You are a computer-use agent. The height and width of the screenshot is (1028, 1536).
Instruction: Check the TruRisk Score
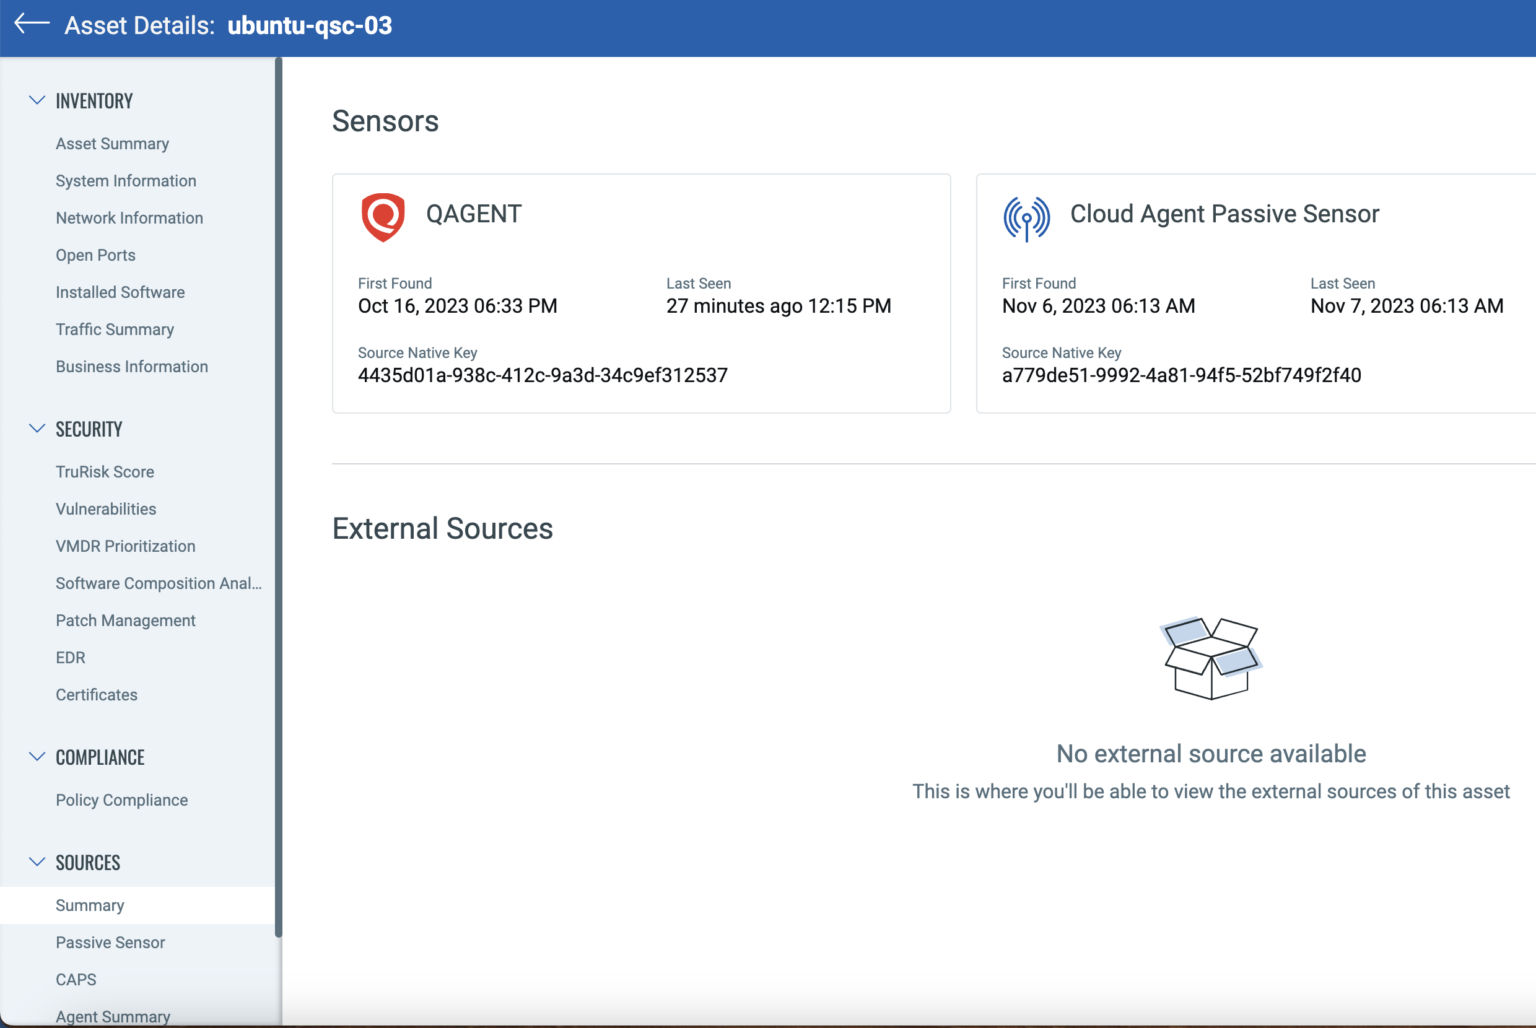pyautogui.click(x=104, y=471)
